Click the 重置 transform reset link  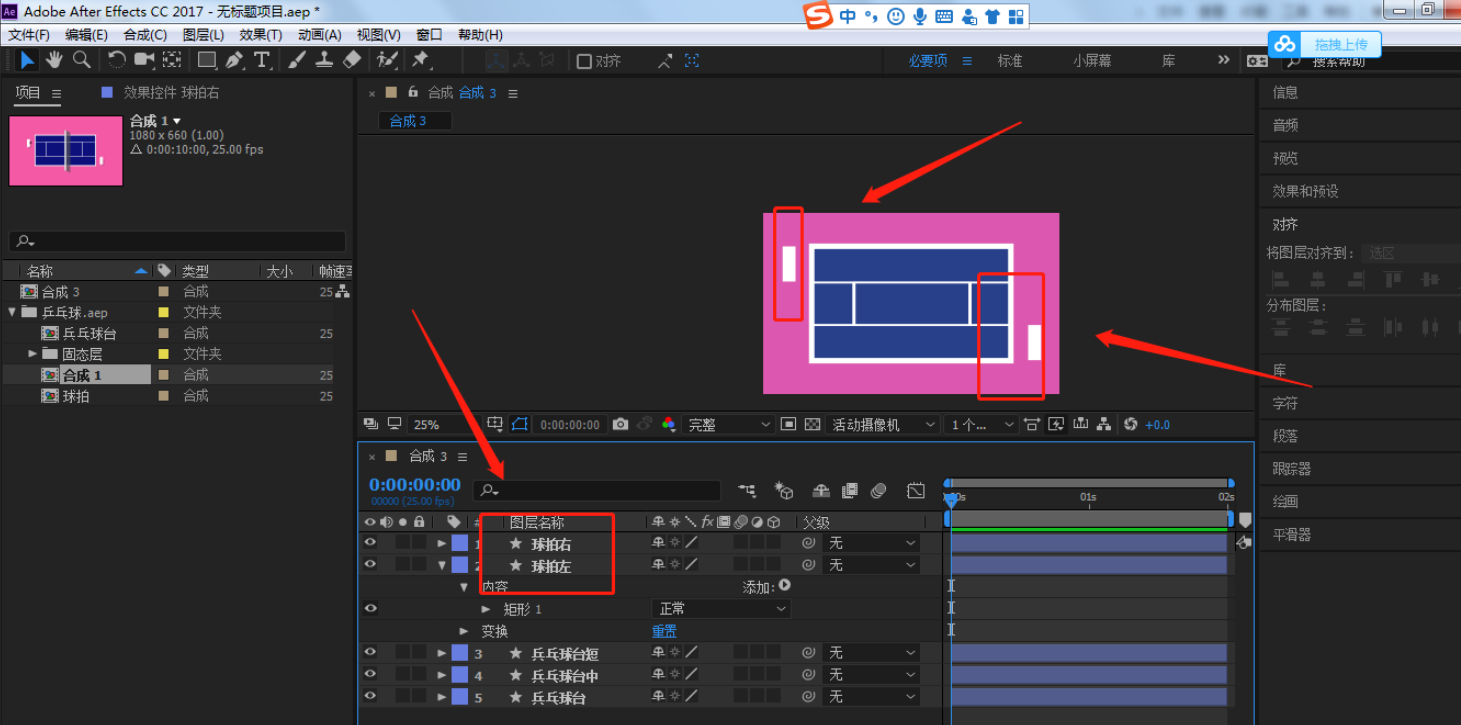pyautogui.click(x=664, y=631)
